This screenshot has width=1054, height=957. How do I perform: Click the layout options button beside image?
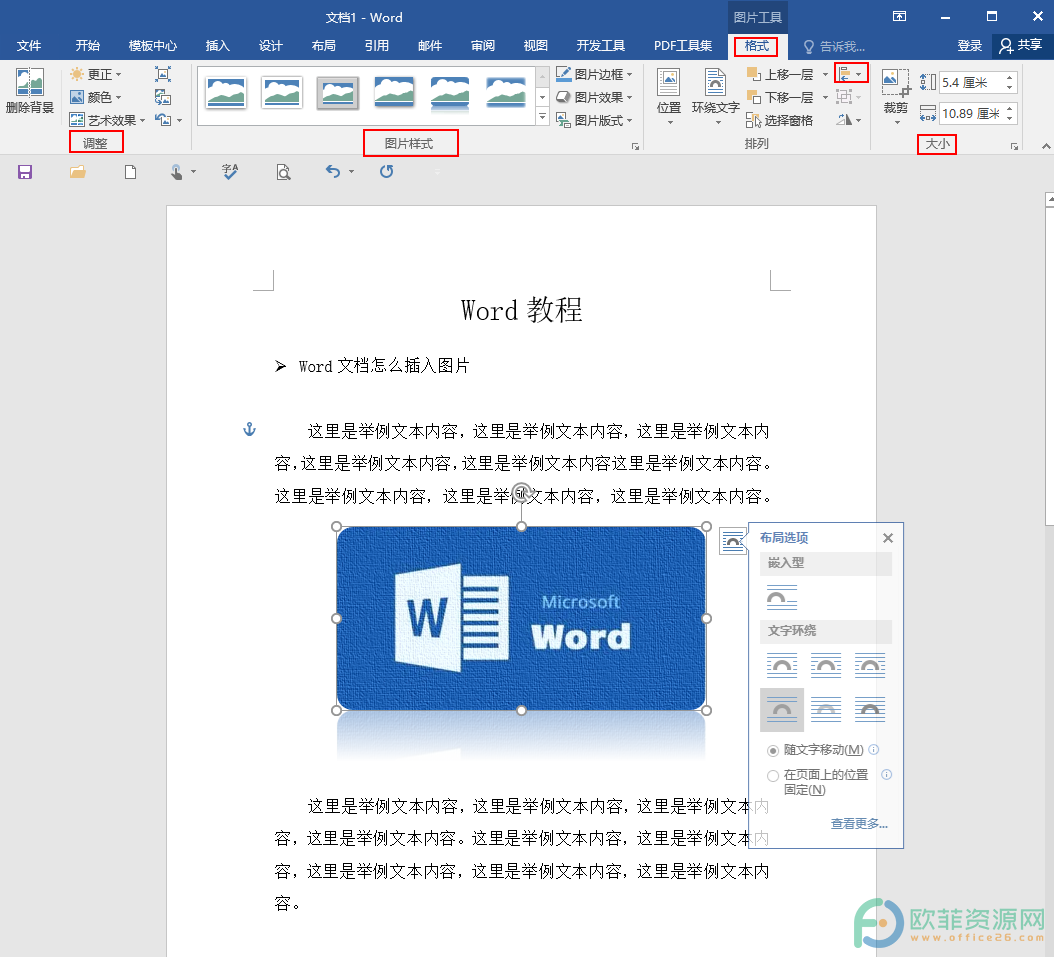click(733, 541)
